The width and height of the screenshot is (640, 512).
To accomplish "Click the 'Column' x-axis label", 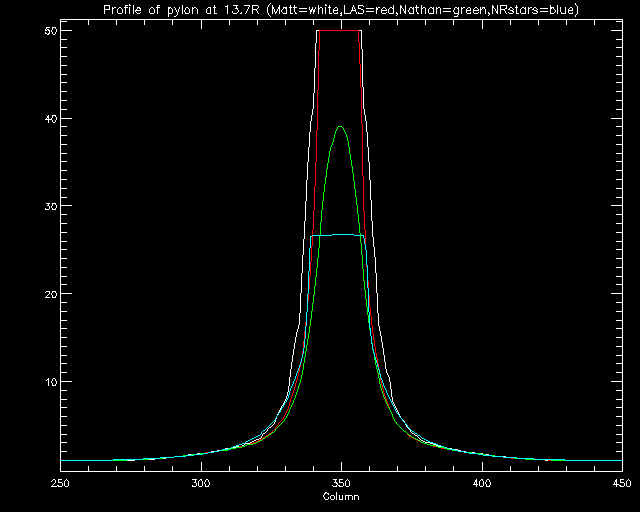I will [341, 496].
